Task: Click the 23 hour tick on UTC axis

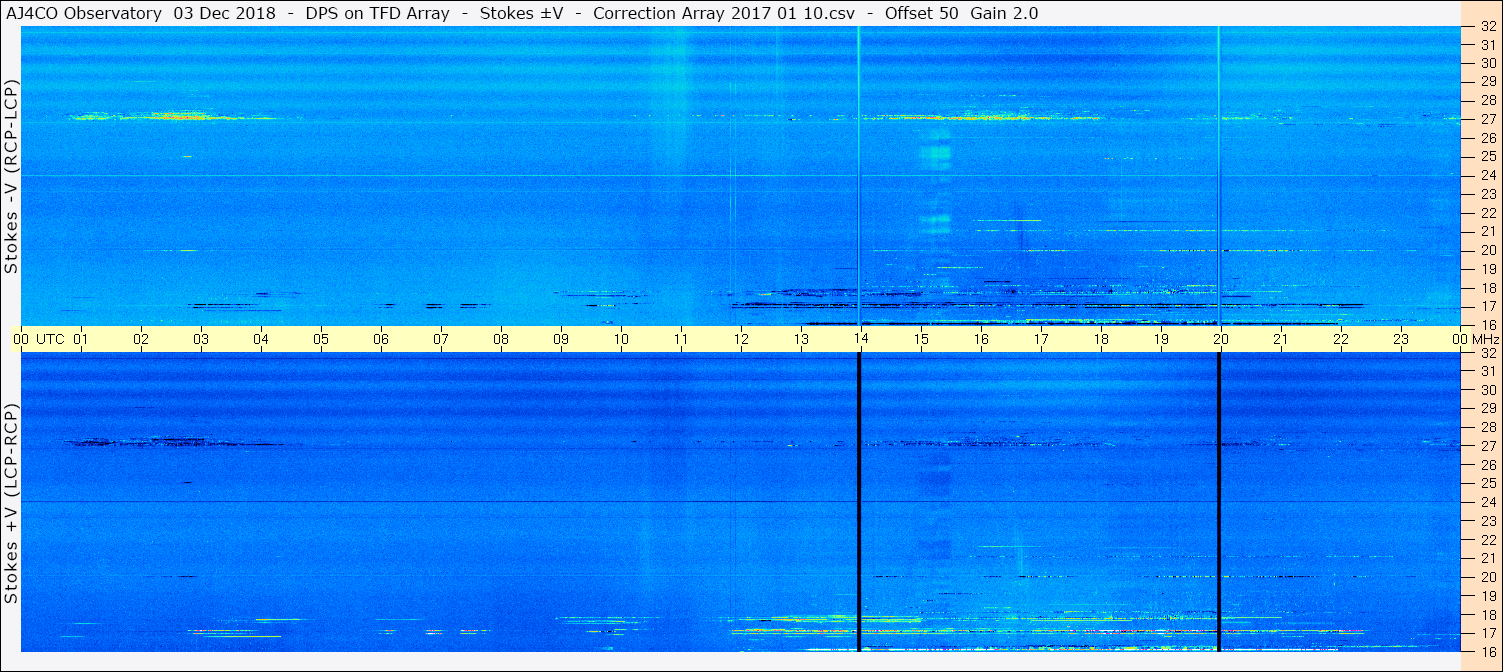Action: (1401, 339)
